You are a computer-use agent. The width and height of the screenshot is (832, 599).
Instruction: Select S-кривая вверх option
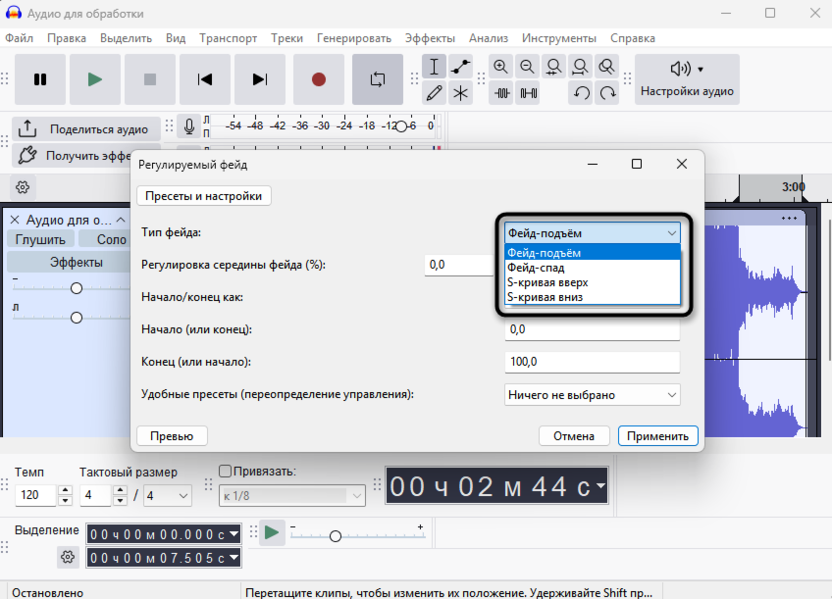(547, 282)
